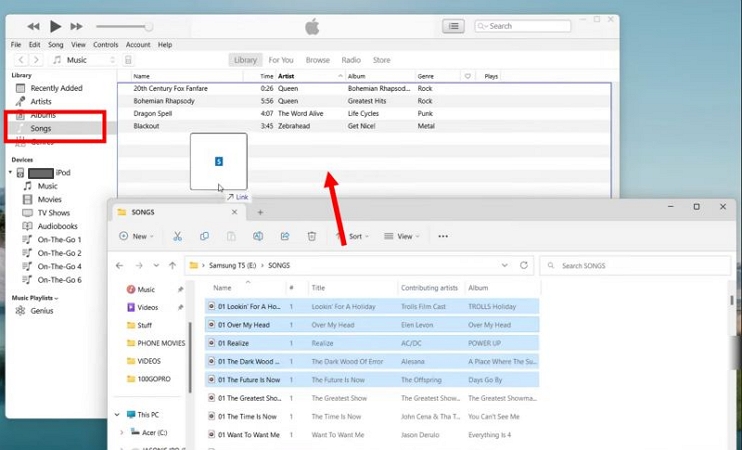Click the Copy icon in File Explorer
This screenshot has width=742, height=450.
click(x=204, y=236)
